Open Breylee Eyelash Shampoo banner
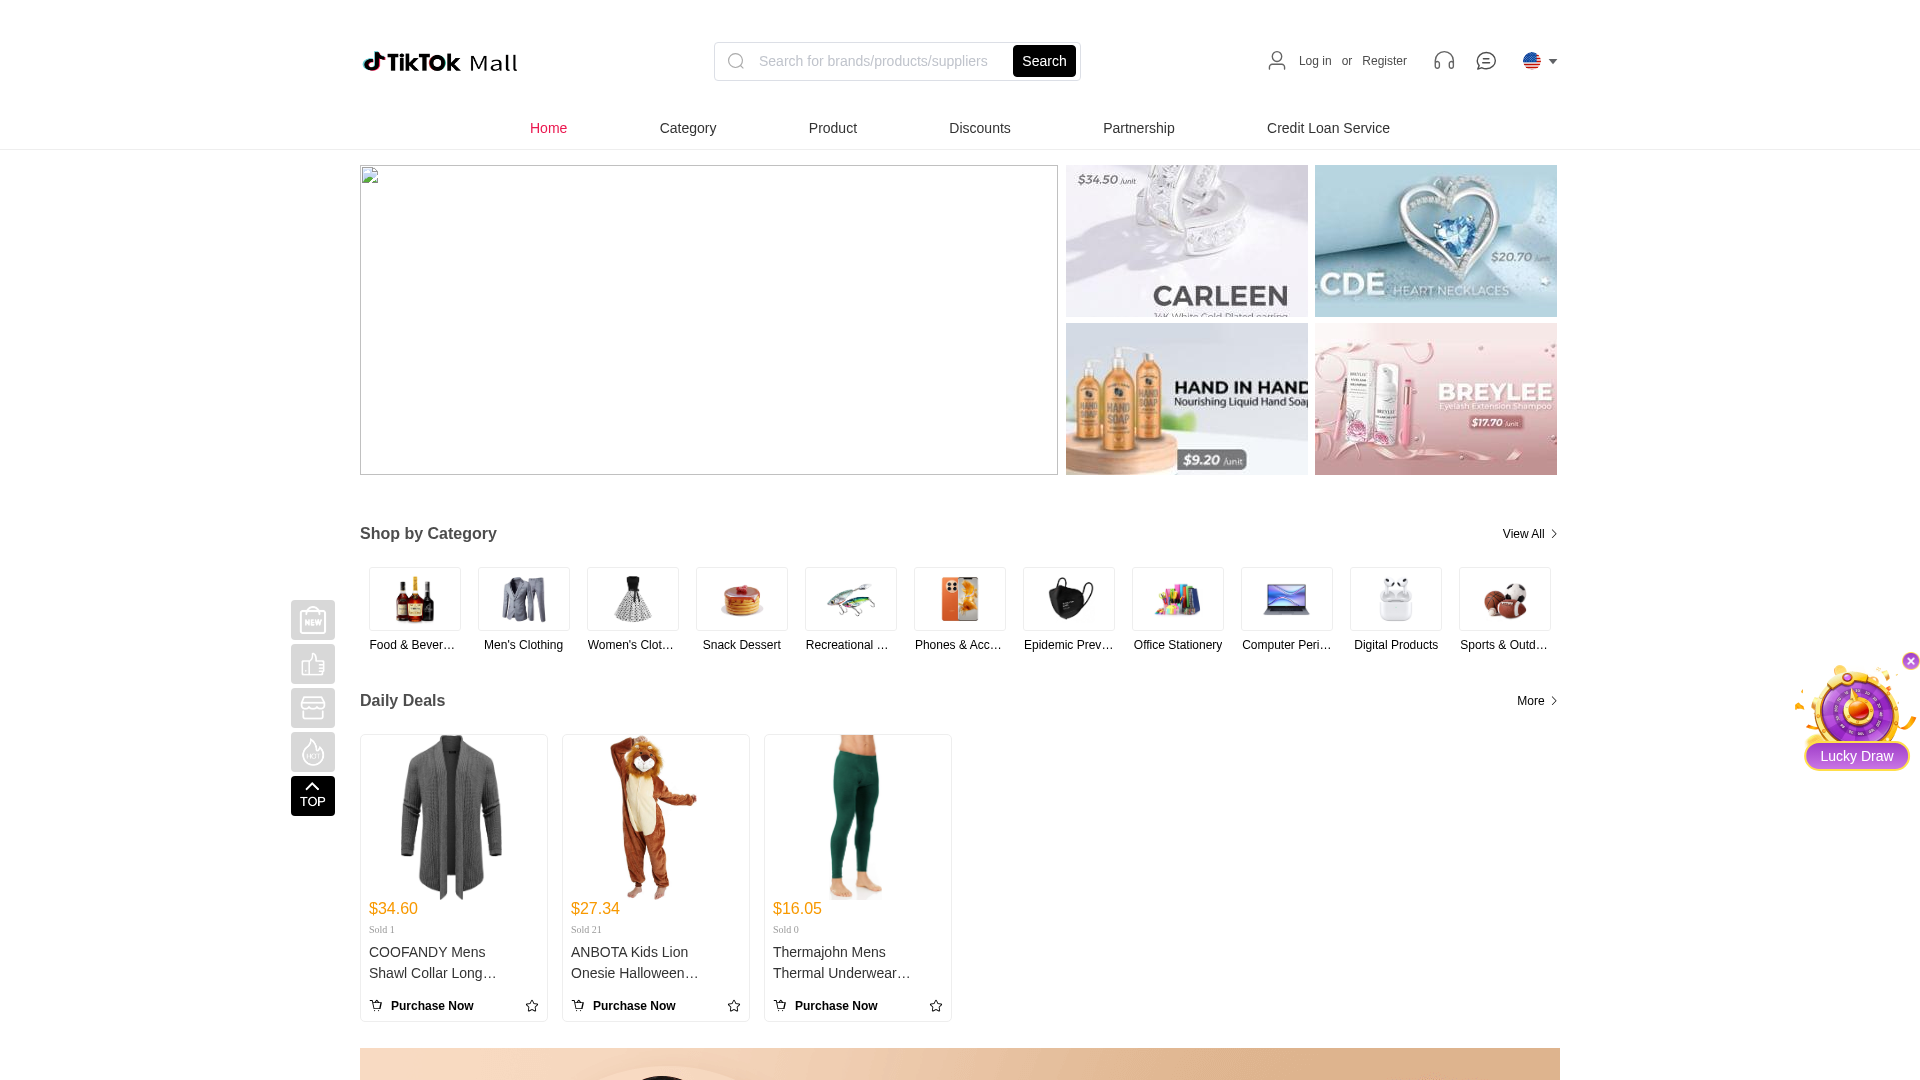The height and width of the screenshot is (1080, 1920). (1436, 399)
